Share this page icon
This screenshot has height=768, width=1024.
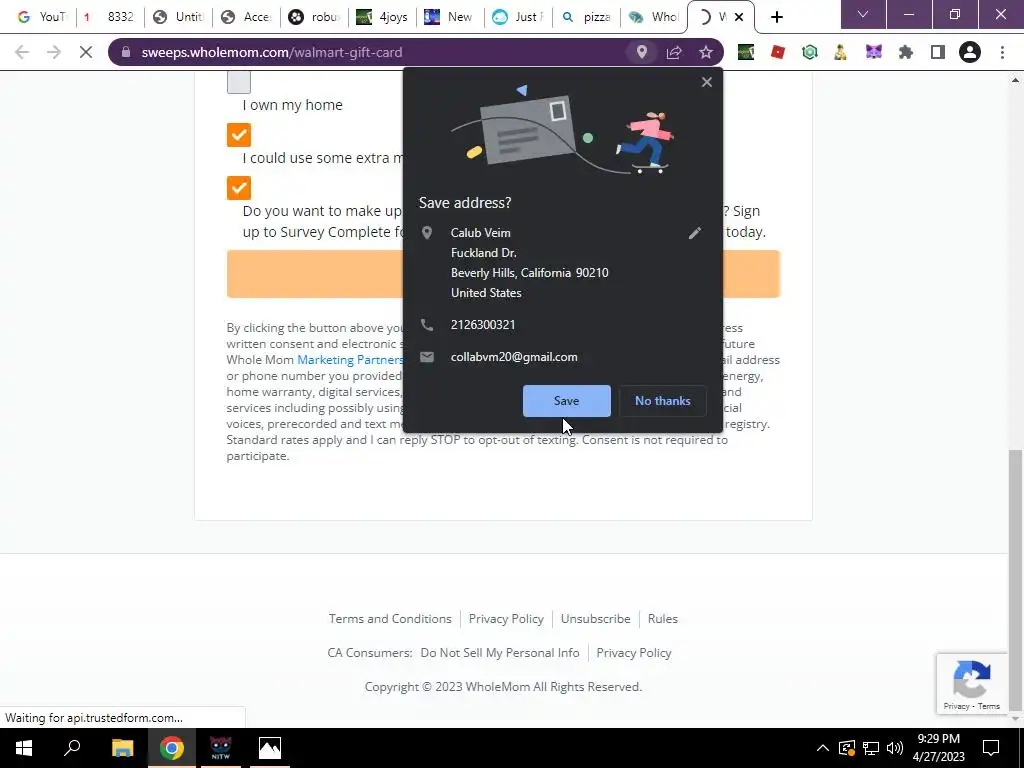[674, 52]
